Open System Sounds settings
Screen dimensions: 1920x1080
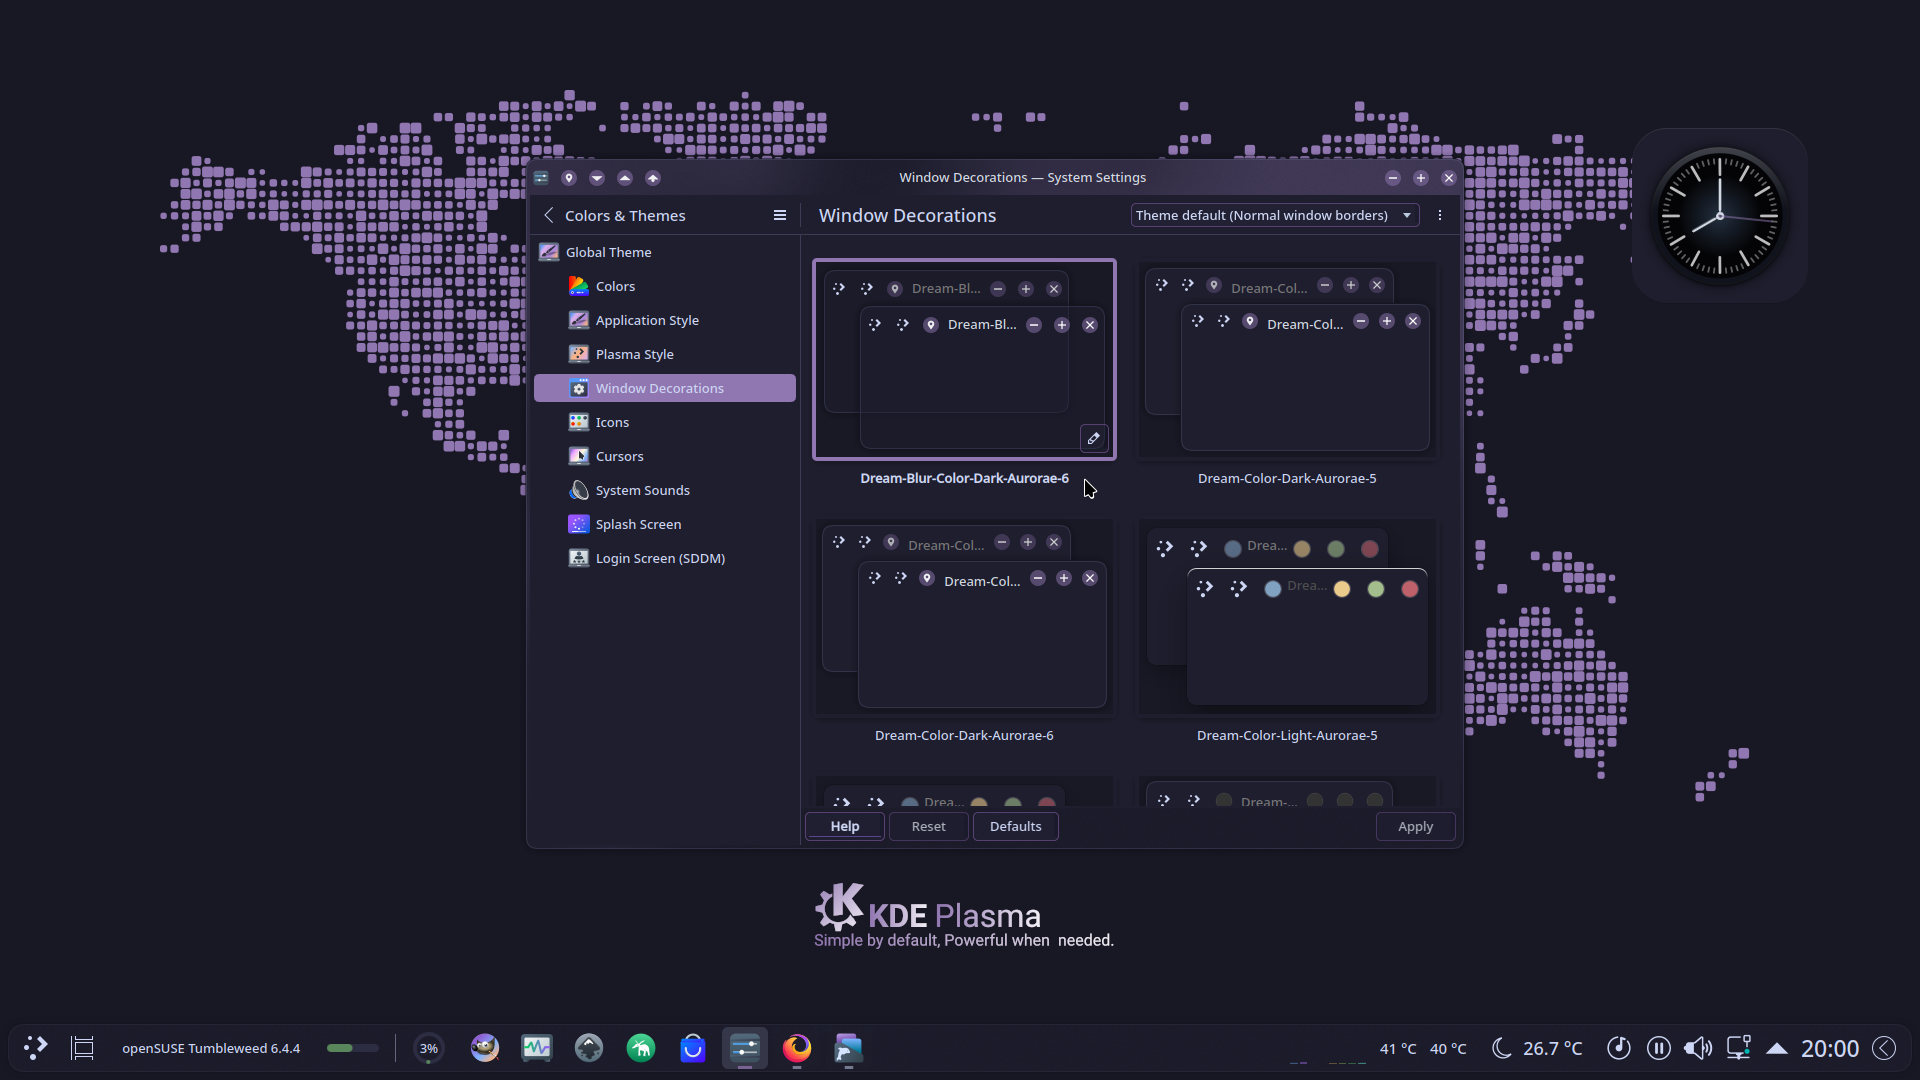642,490
